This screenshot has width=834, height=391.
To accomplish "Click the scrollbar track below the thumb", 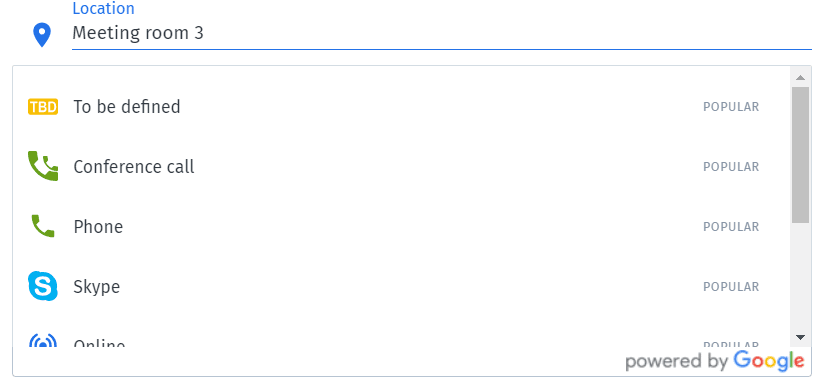I will (x=800, y=277).
